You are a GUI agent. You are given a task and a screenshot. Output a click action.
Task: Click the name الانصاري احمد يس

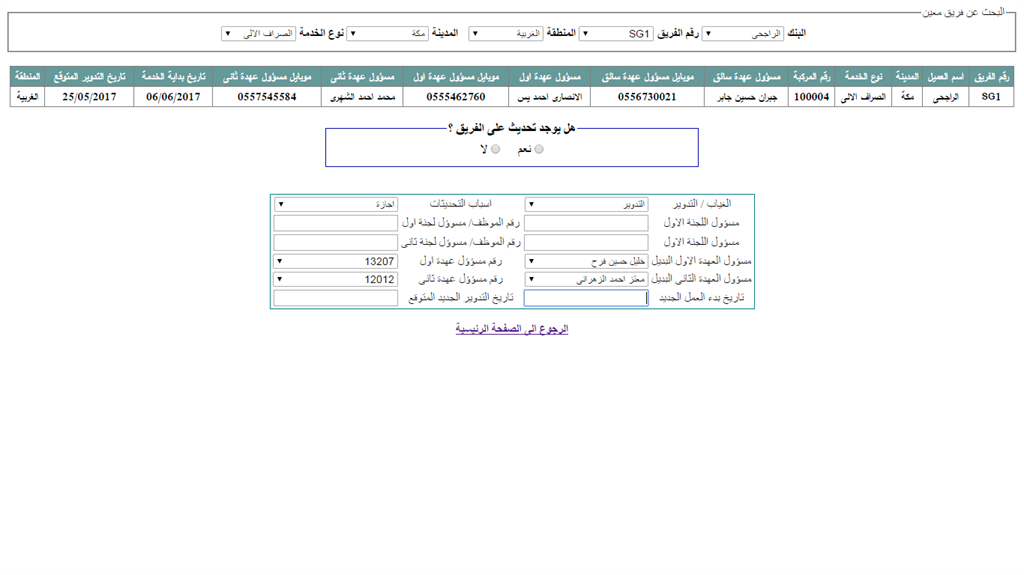(x=549, y=97)
